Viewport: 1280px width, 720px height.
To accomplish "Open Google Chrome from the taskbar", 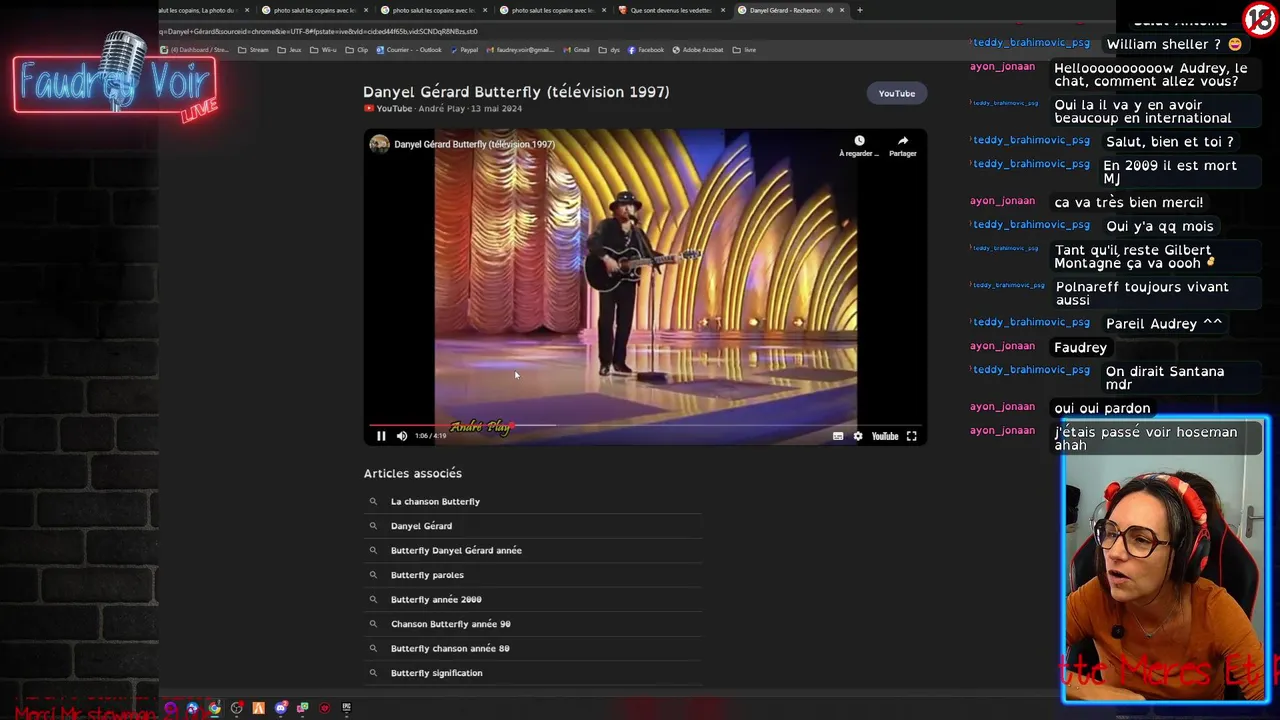I will [x=214, y=708].
